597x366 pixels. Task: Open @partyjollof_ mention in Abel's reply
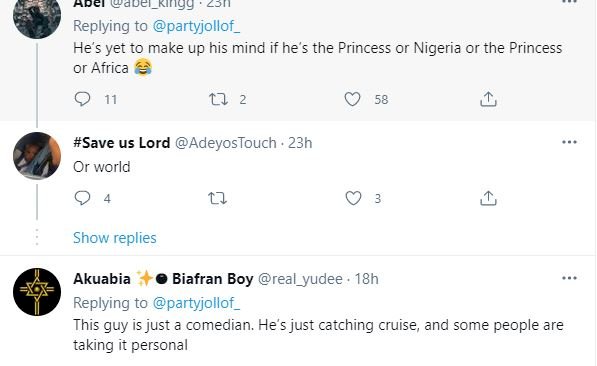[x=196, y=26]
